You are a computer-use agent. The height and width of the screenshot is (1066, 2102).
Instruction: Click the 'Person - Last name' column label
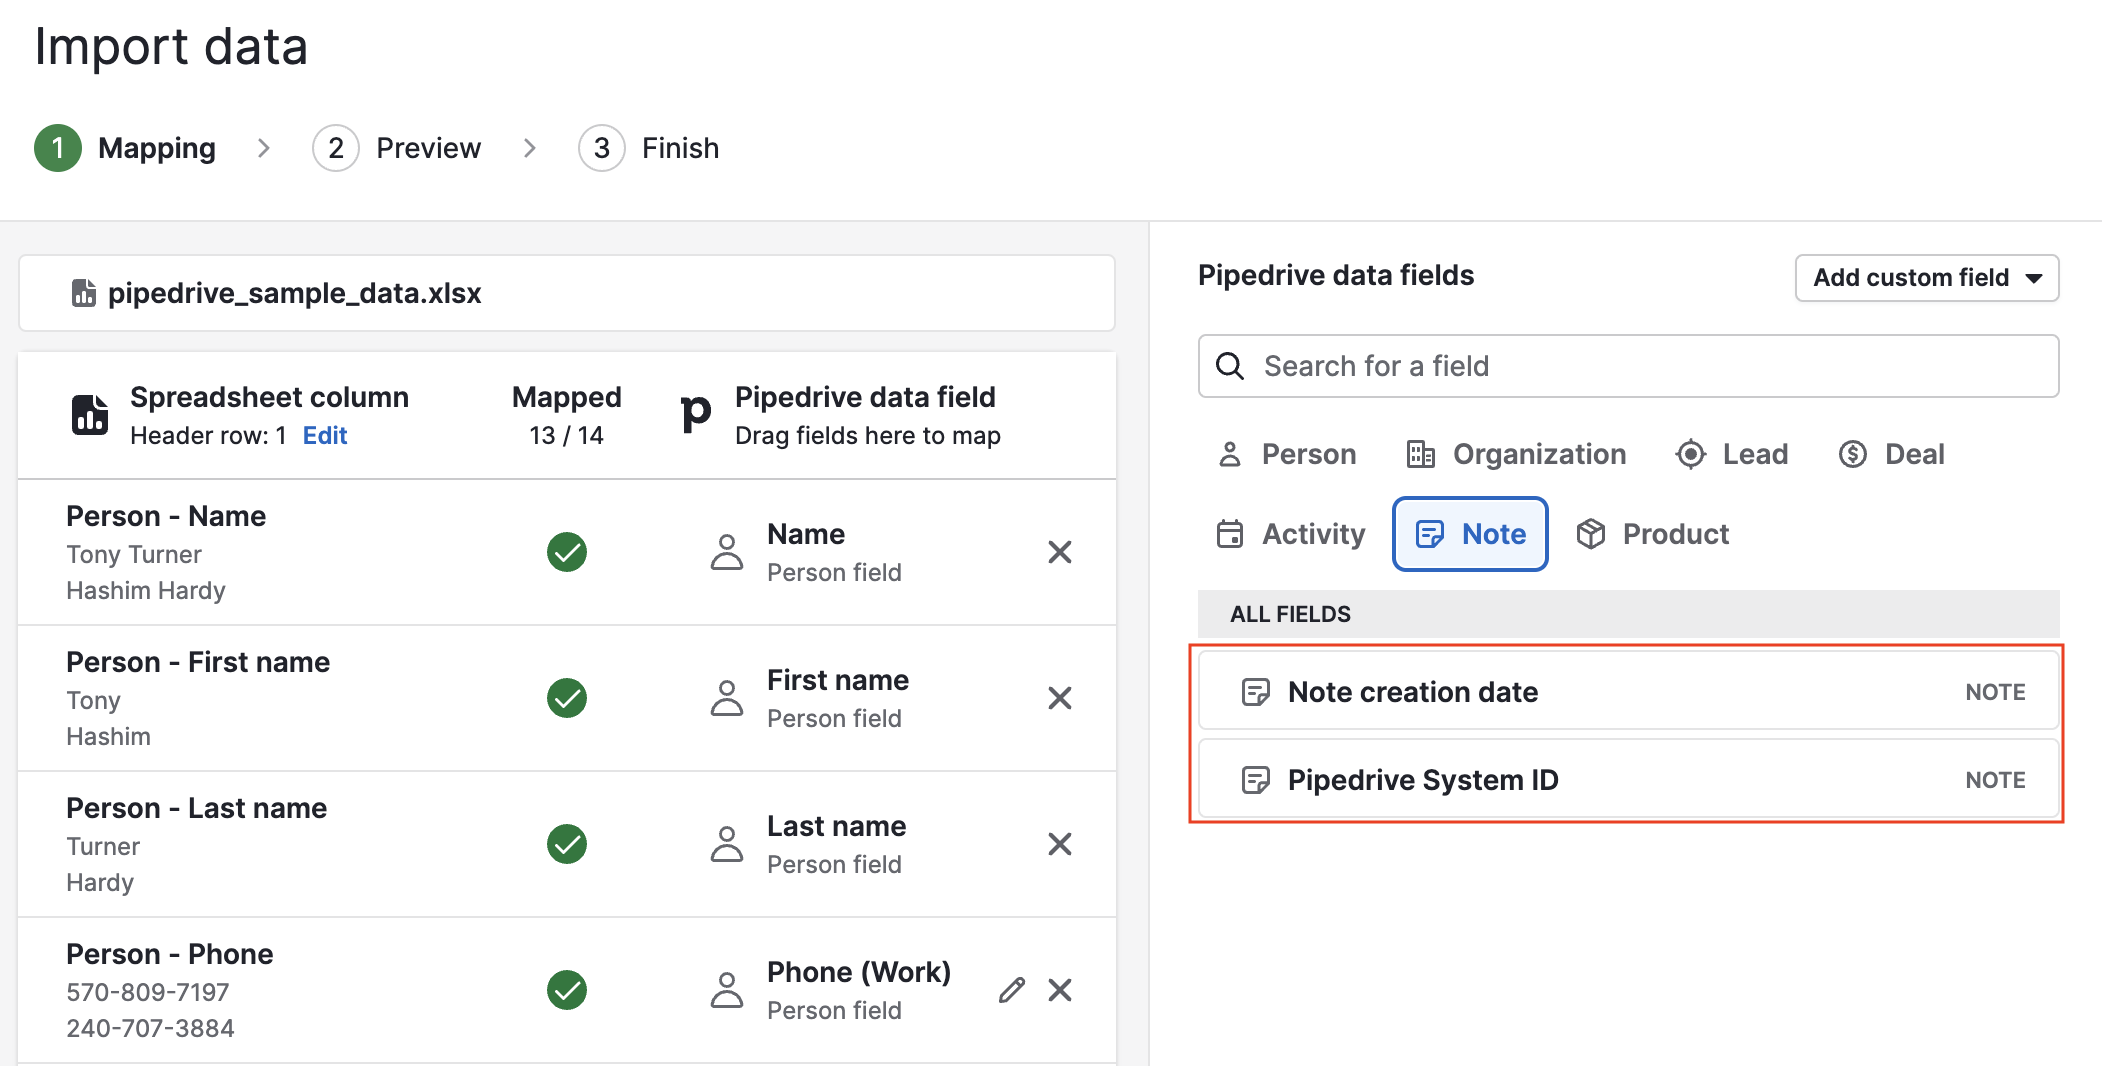click(197, 808)
